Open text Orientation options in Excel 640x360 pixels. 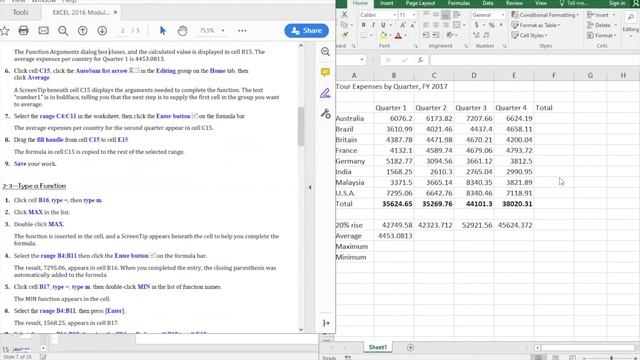[450, 35]
